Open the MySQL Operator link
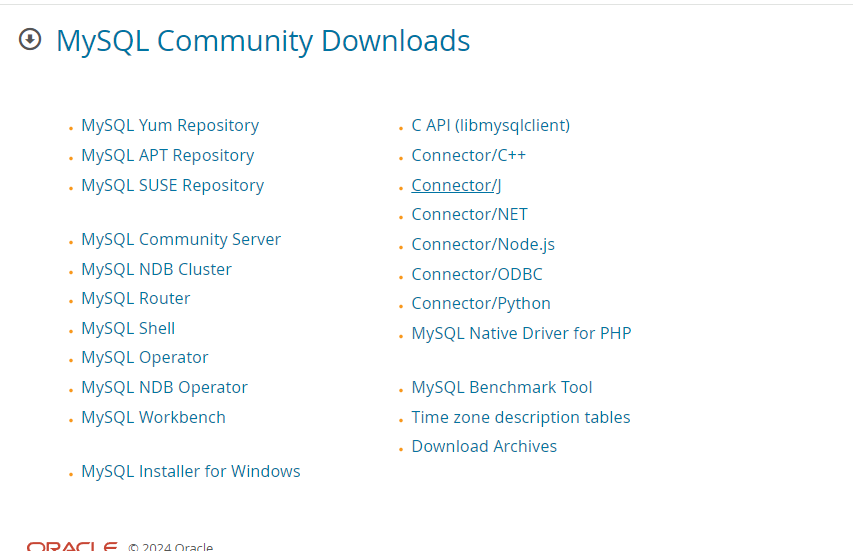The width and height of the screenshot is (853, 551). click(145, 357)
